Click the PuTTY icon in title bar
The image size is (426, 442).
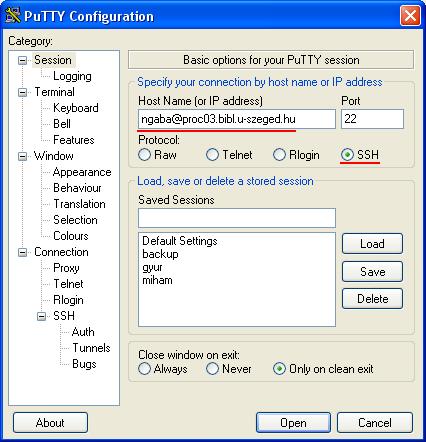click(x=13, y=15)
